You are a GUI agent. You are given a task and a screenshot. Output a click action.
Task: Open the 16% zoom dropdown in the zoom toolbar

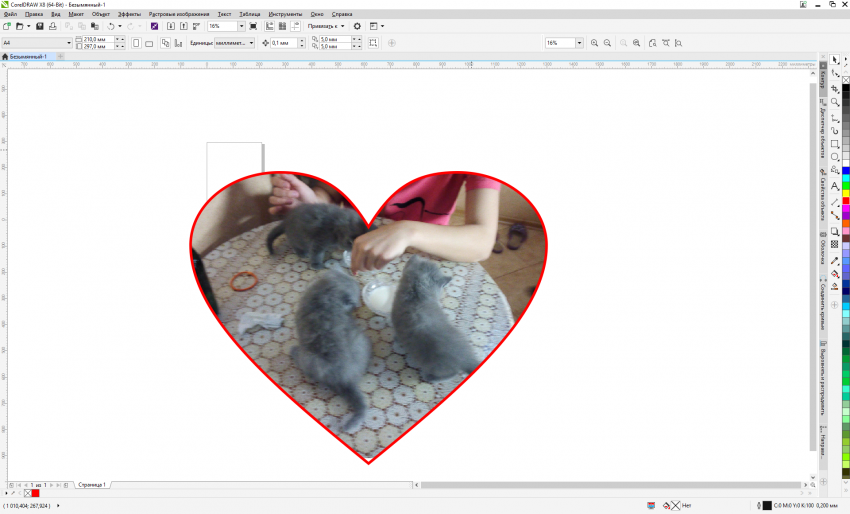(579, 43)
